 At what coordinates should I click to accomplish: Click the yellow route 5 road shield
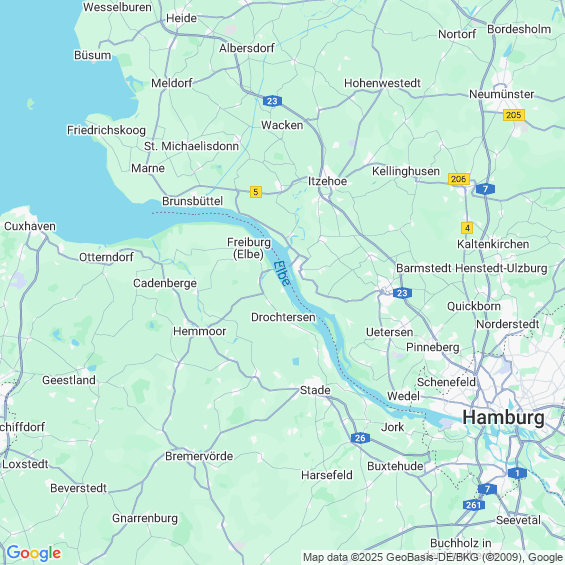pos(255,192)
